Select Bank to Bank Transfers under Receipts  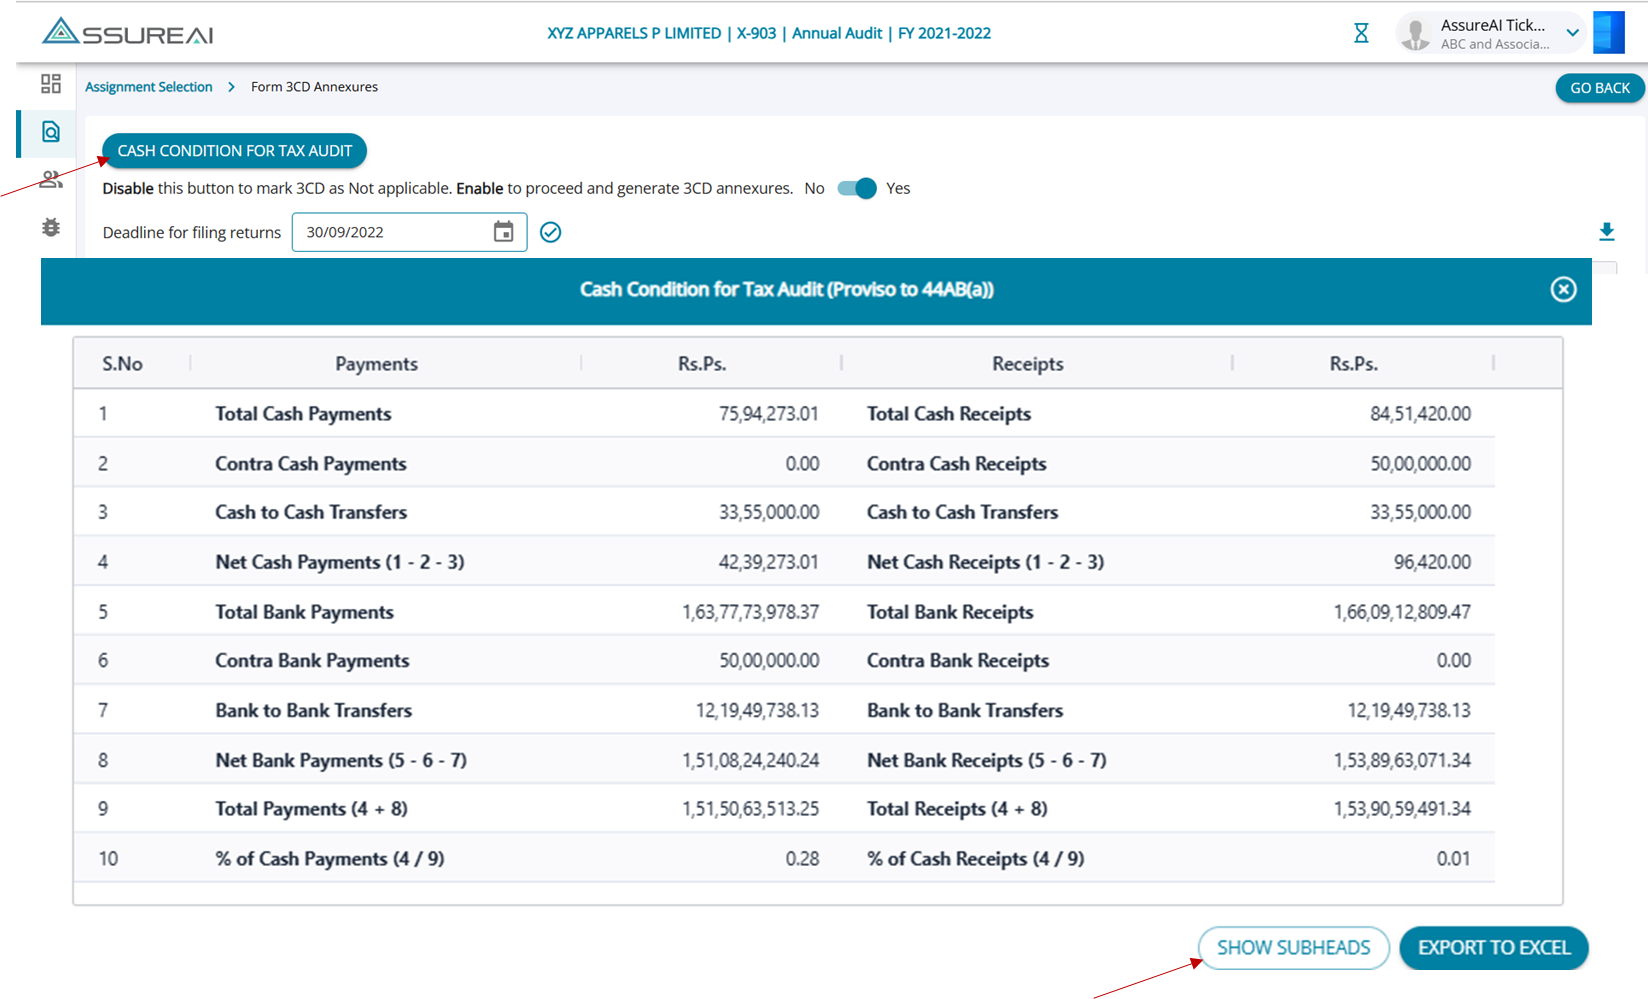coord(965,711)
